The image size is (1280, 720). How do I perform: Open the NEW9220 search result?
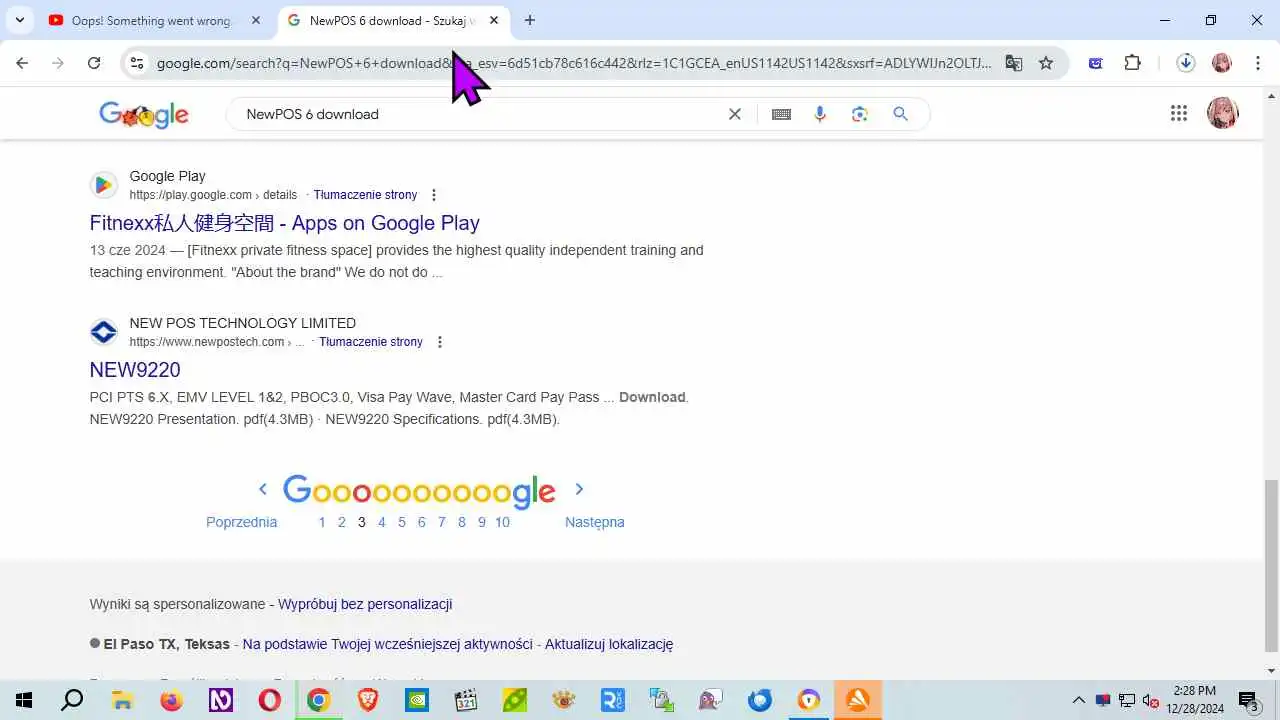point(135,370)
